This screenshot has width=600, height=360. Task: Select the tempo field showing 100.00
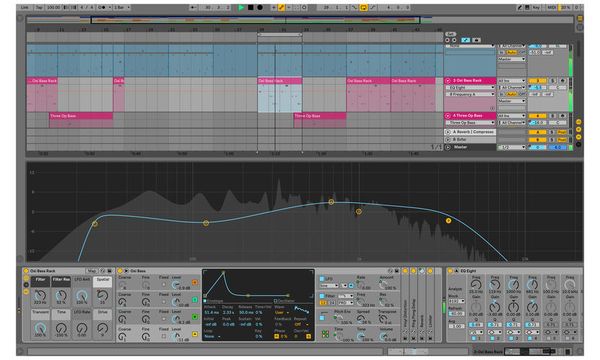pos(53,7)
